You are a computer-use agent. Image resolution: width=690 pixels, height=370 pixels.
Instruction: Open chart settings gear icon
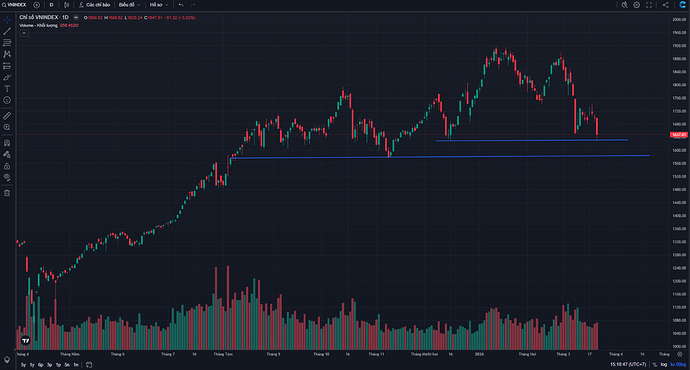(x=636, y=5)
